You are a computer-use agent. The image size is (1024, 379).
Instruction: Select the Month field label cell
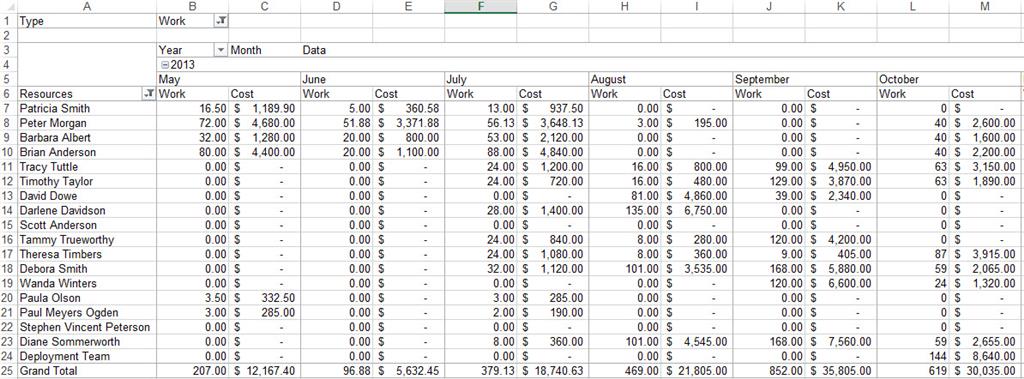264,50
